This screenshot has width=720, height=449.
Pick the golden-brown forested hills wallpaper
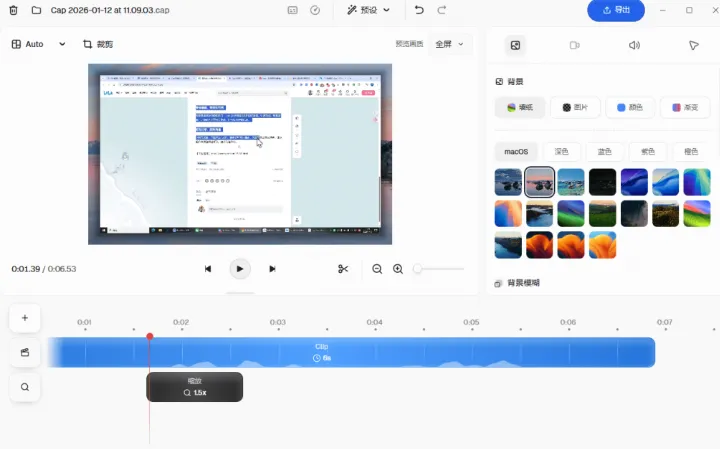pos(665,213)
